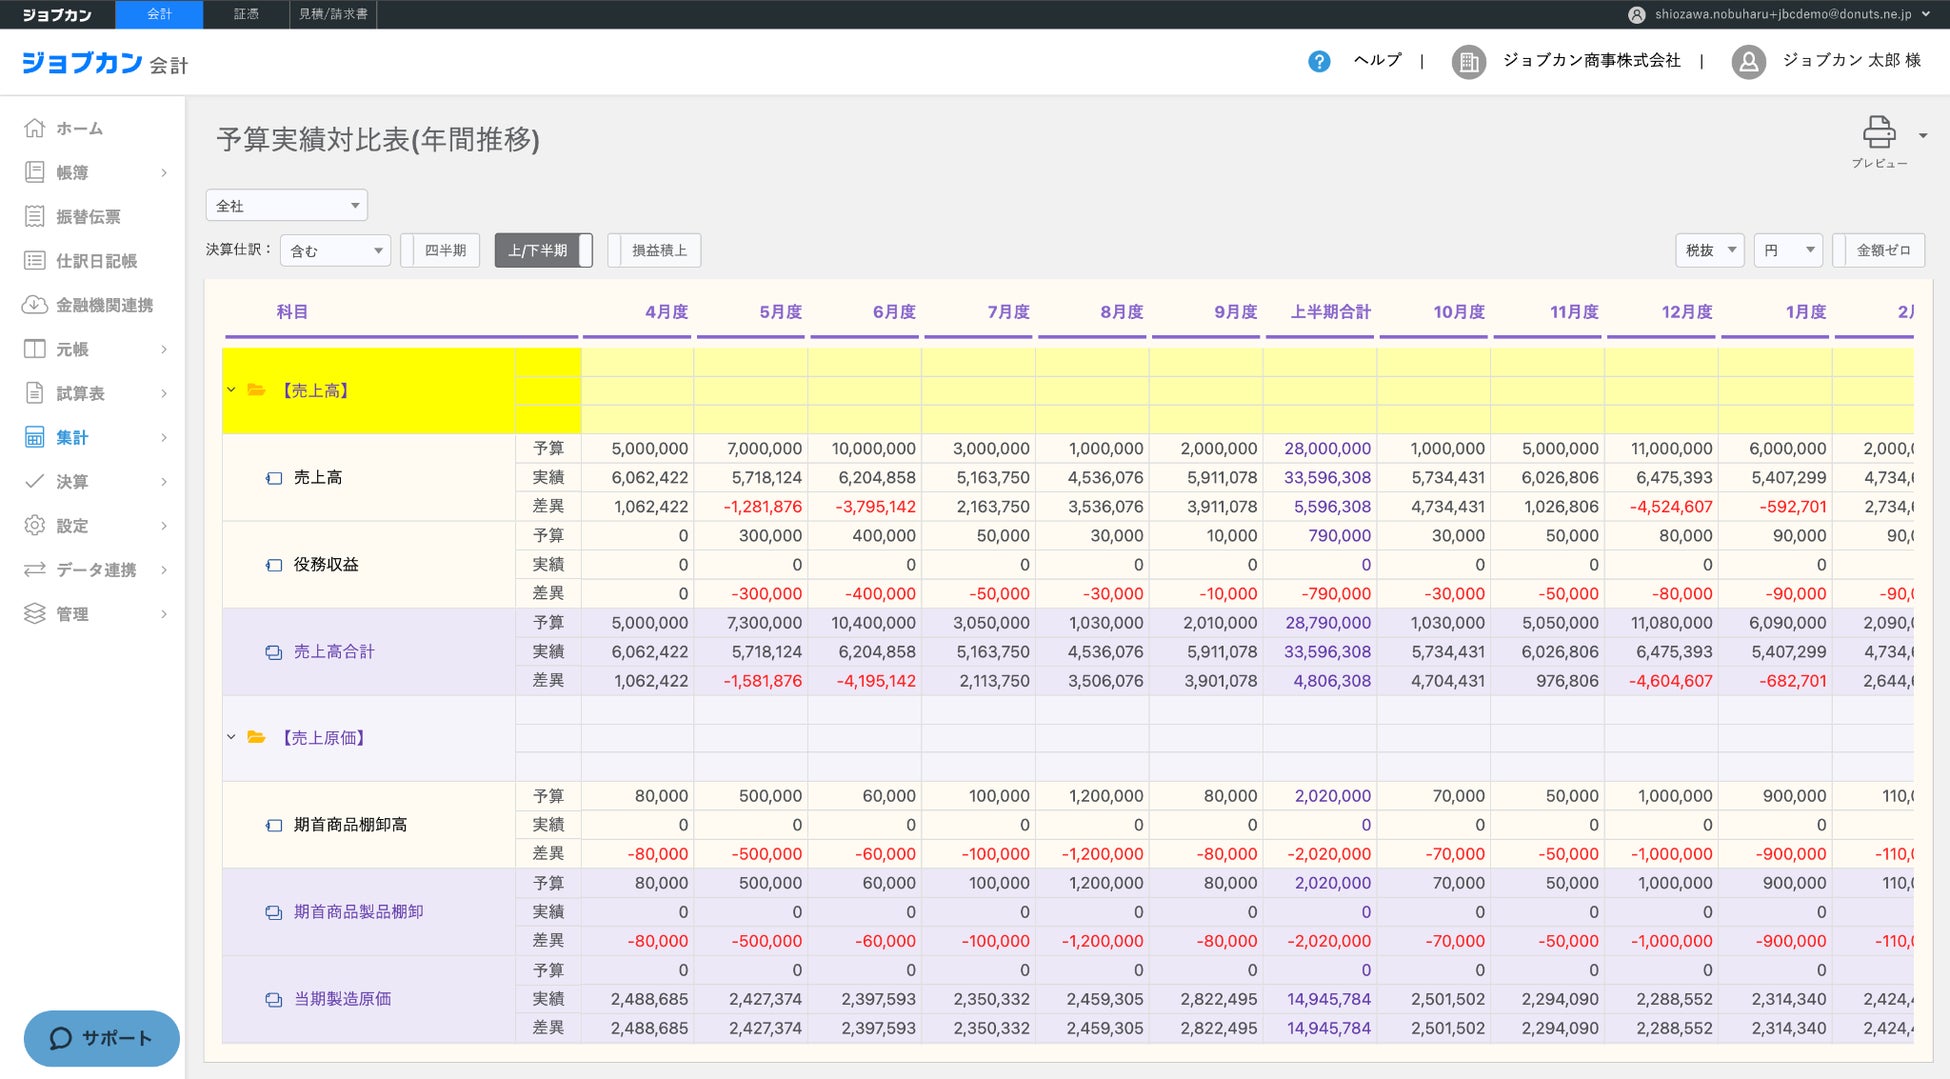The image size is (1950, 1079).
Task: Open the 全社 department dropdown
Action: (x=286, y=206)
